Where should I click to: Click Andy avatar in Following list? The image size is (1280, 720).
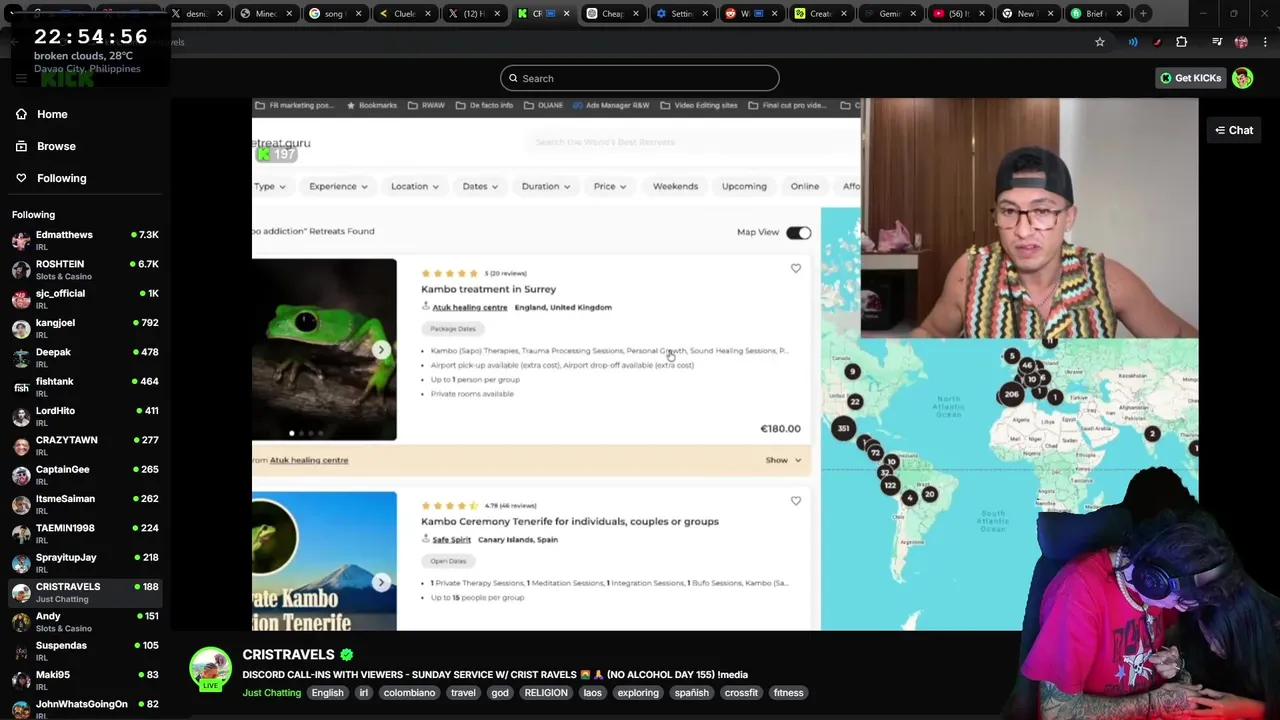tap(21, 622)
